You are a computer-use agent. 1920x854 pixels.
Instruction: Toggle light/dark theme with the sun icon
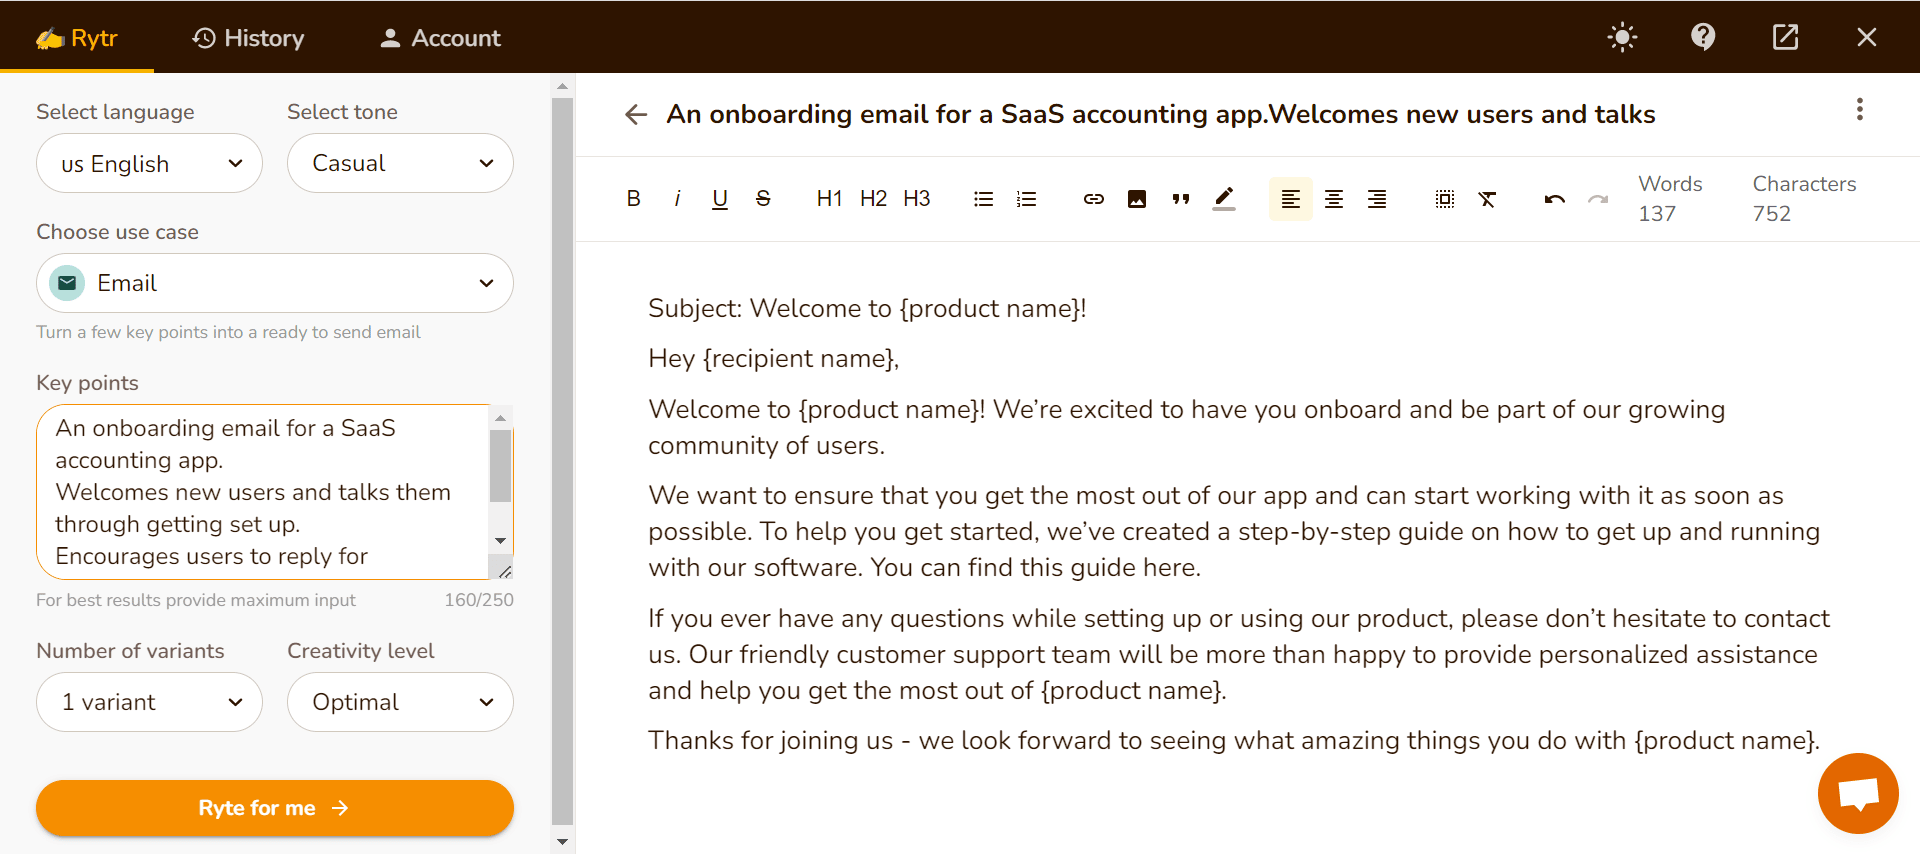1622,37
